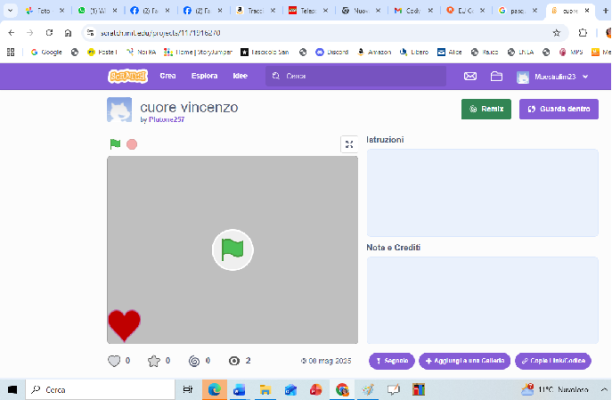612x400 pixels.
Task: Click the Remix button
Action: [486, 109]
